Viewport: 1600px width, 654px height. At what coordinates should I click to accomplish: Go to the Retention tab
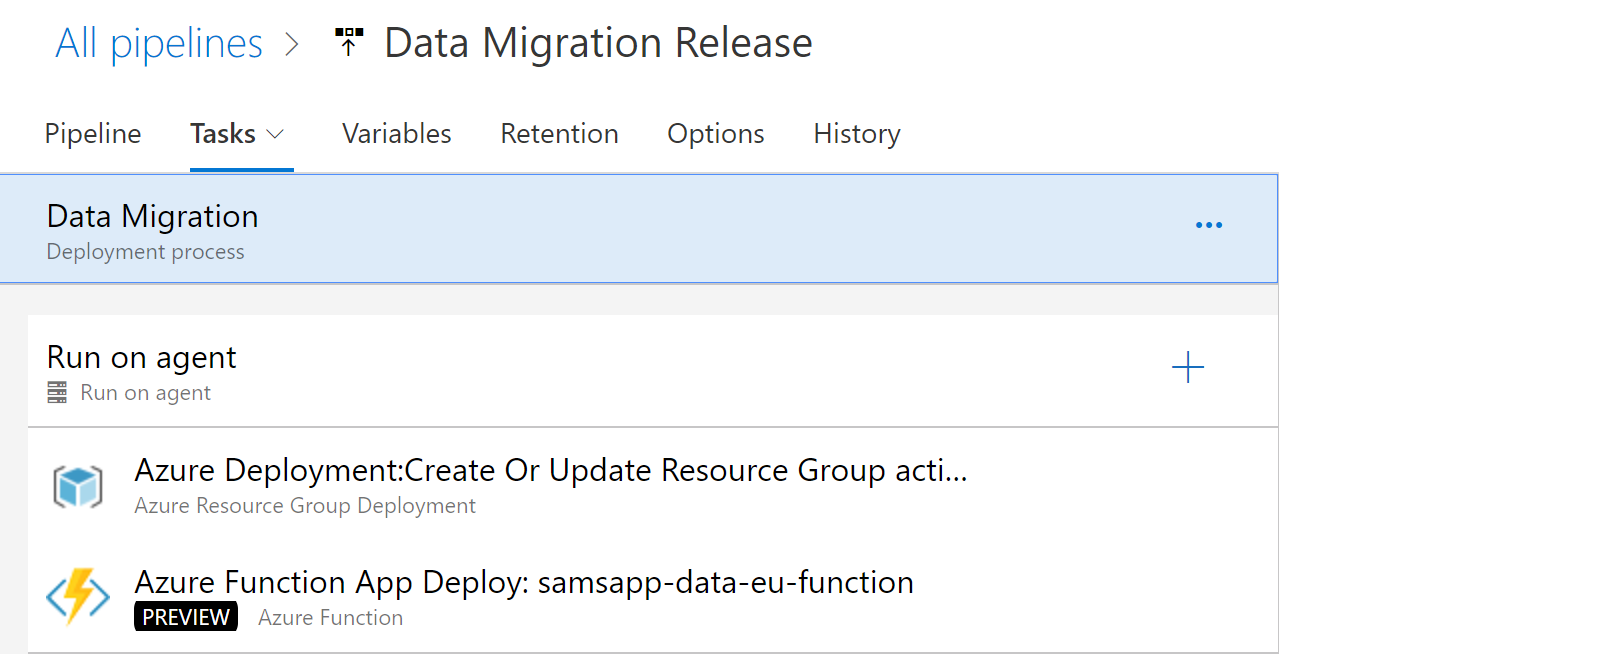coord(559,134)
